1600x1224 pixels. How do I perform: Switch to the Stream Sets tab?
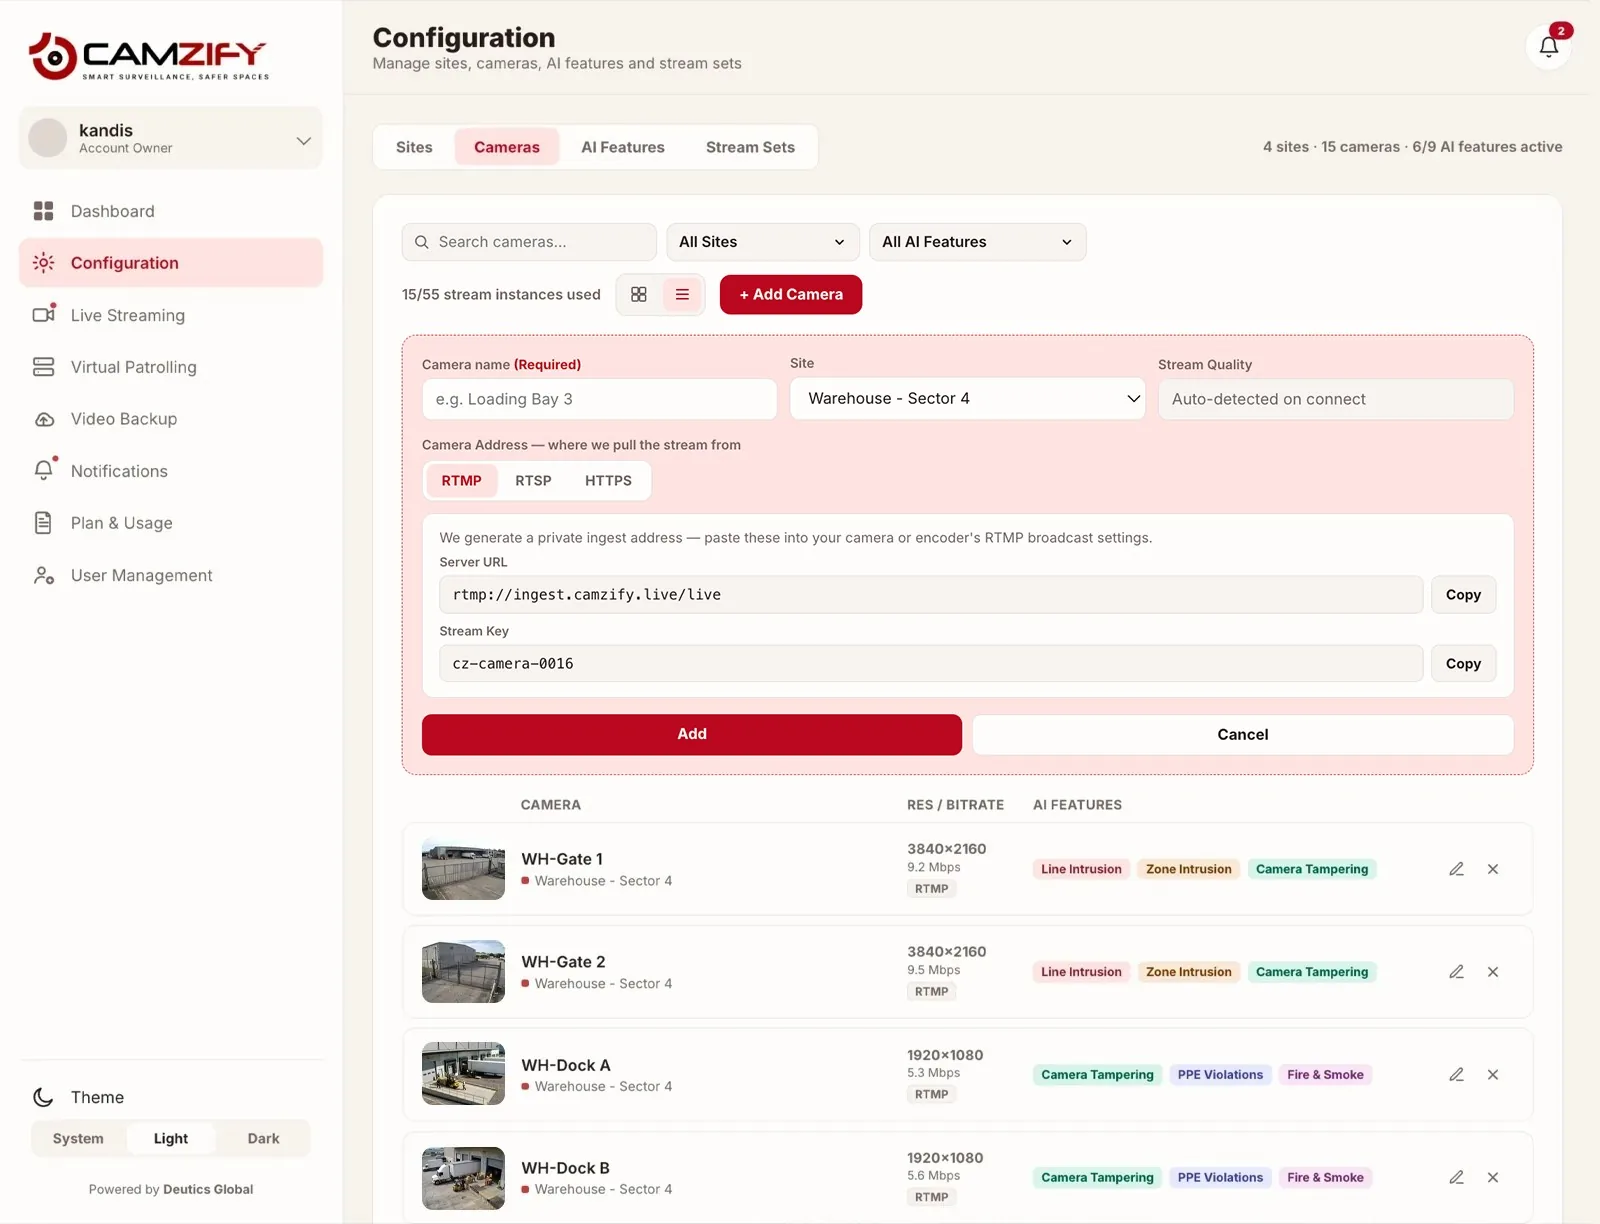click(x=750, y=147)
